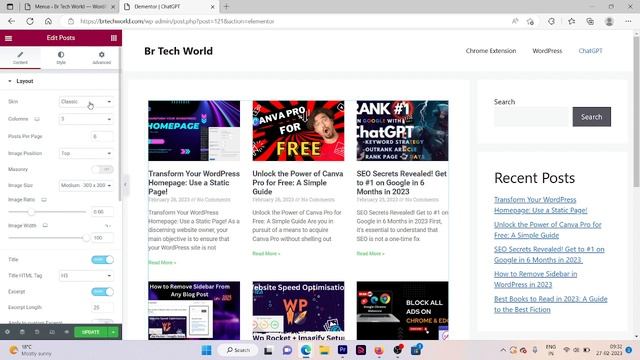Toggle the Excerpt switch off
Screen dimensions: 640x360
coord(102,291)
